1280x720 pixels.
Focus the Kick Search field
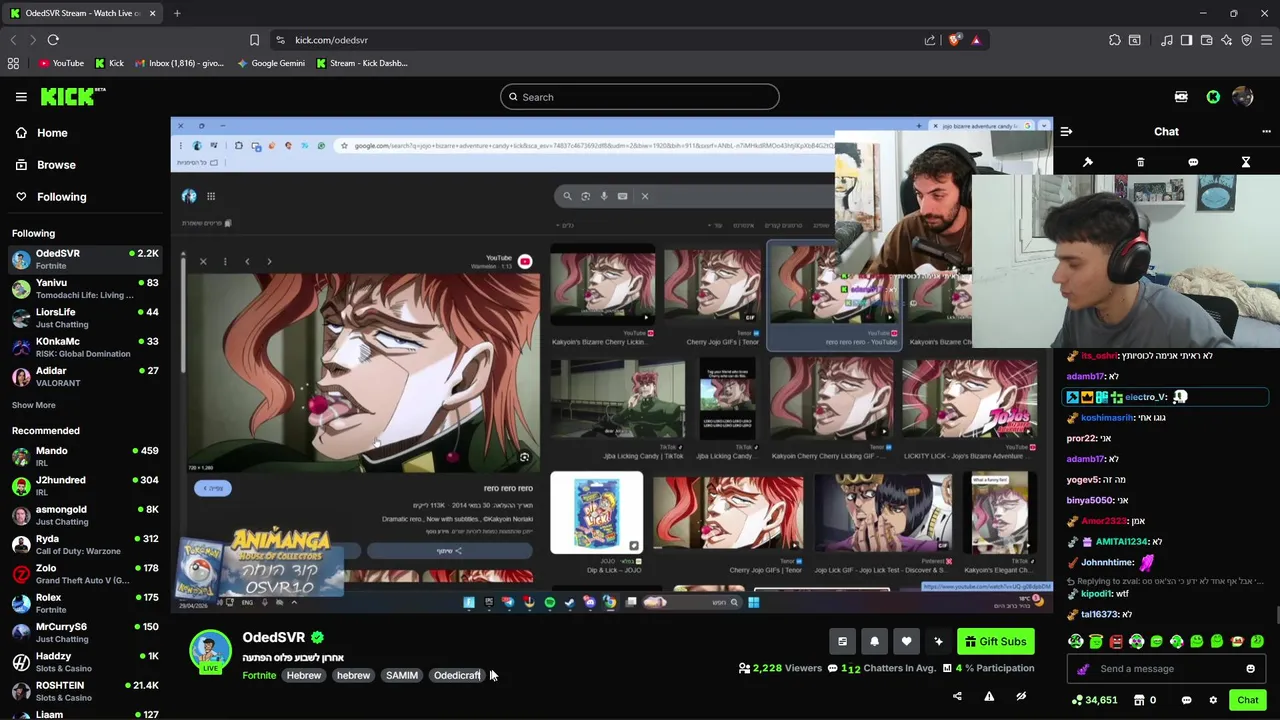click(x=640, y=97)
